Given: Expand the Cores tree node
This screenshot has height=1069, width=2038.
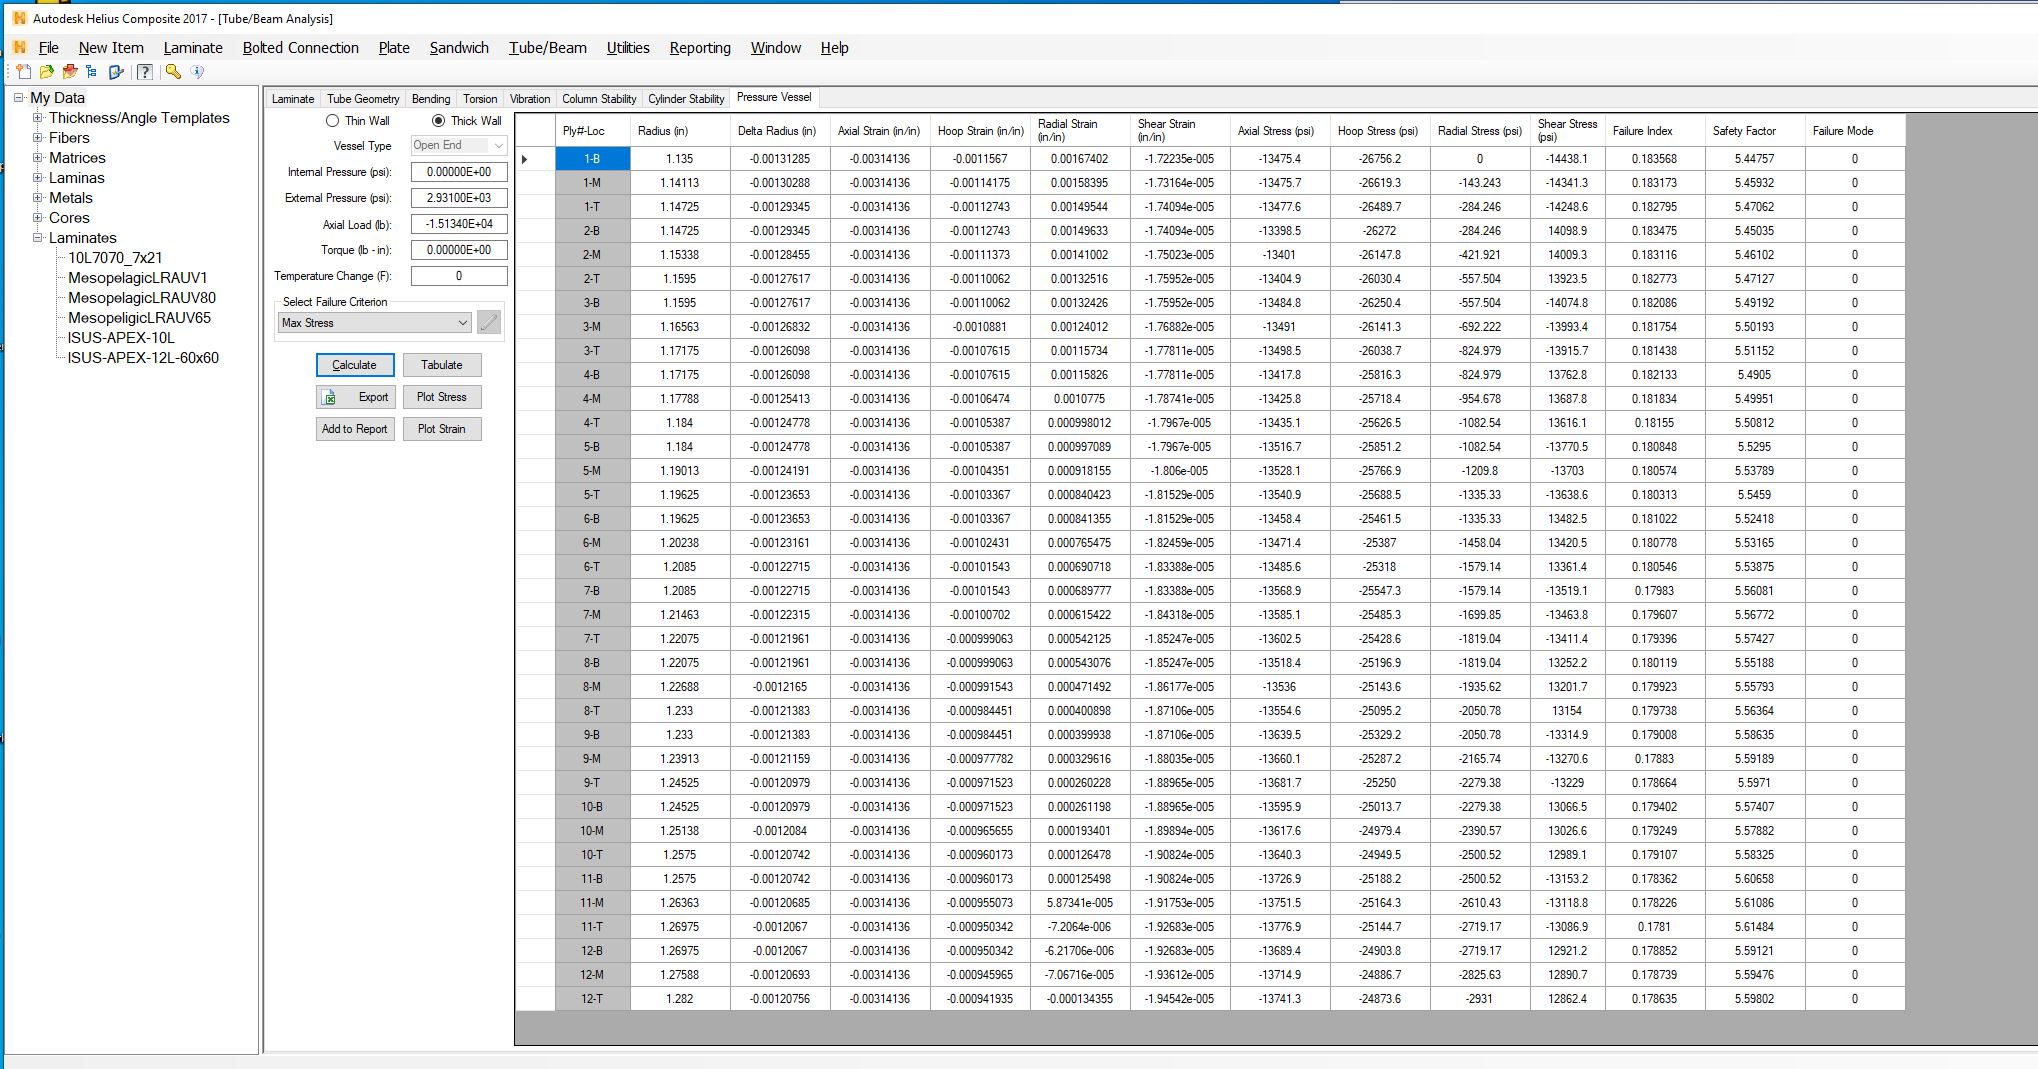Looking at the screenshot, I should tap(38, 218).
